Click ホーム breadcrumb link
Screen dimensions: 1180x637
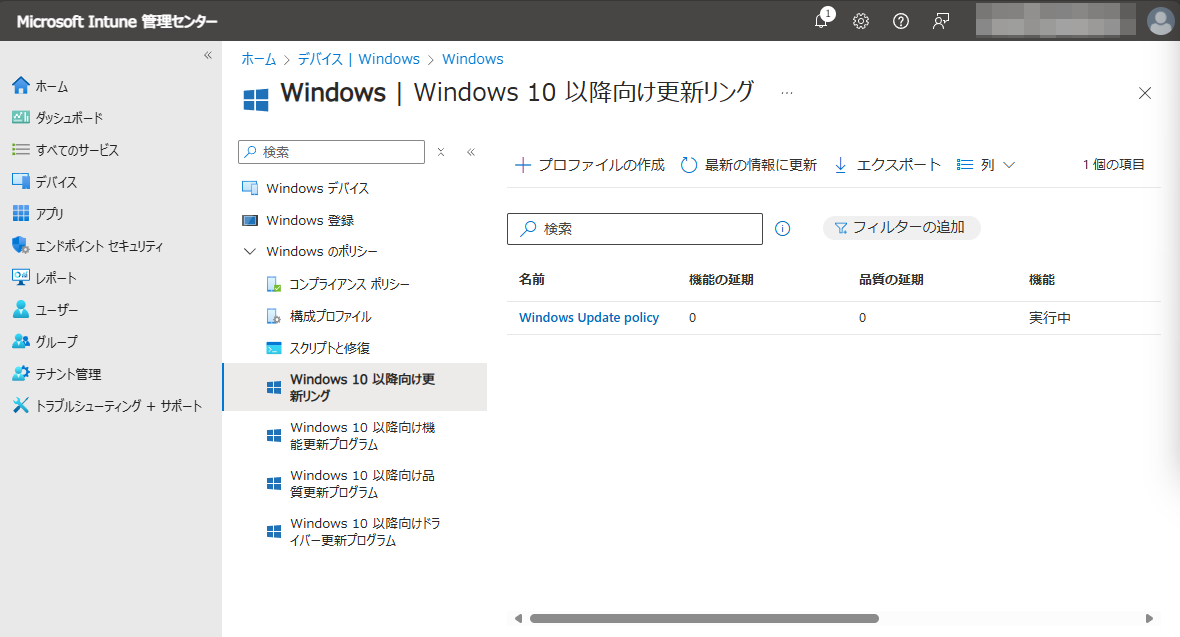click(259, 59)
